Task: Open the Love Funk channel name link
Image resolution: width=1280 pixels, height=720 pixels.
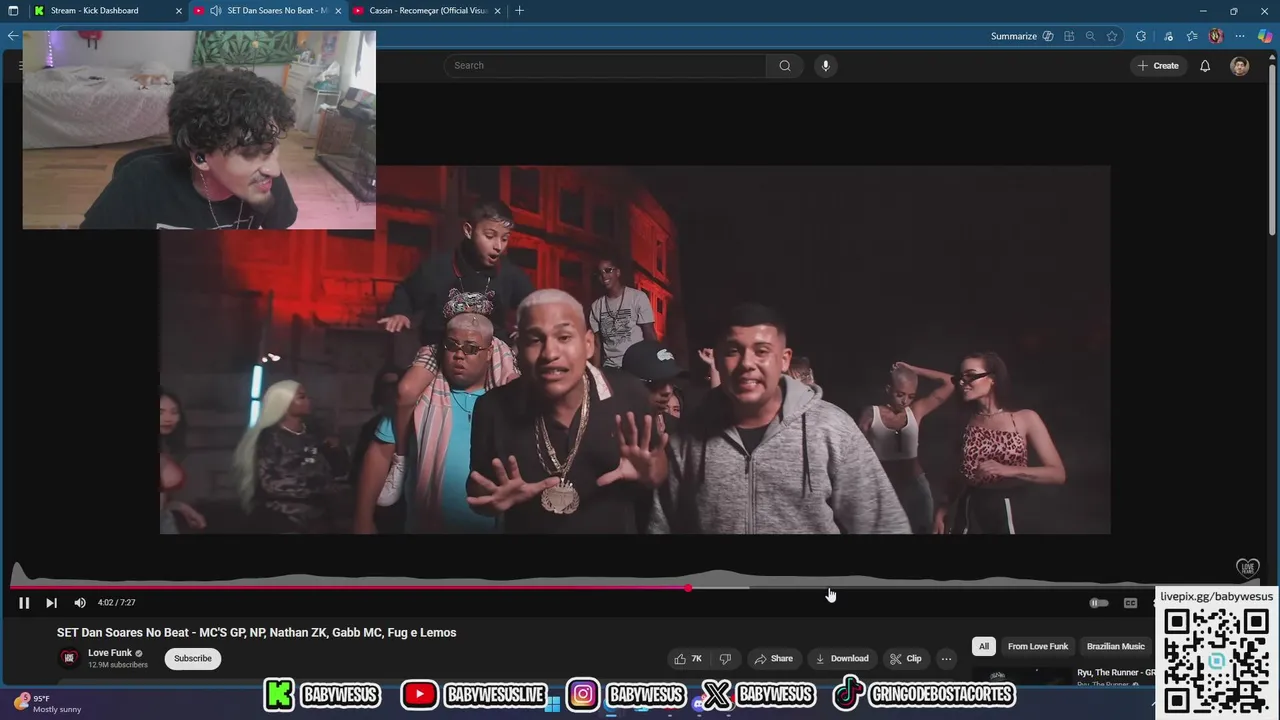Action: pos(110,653)
